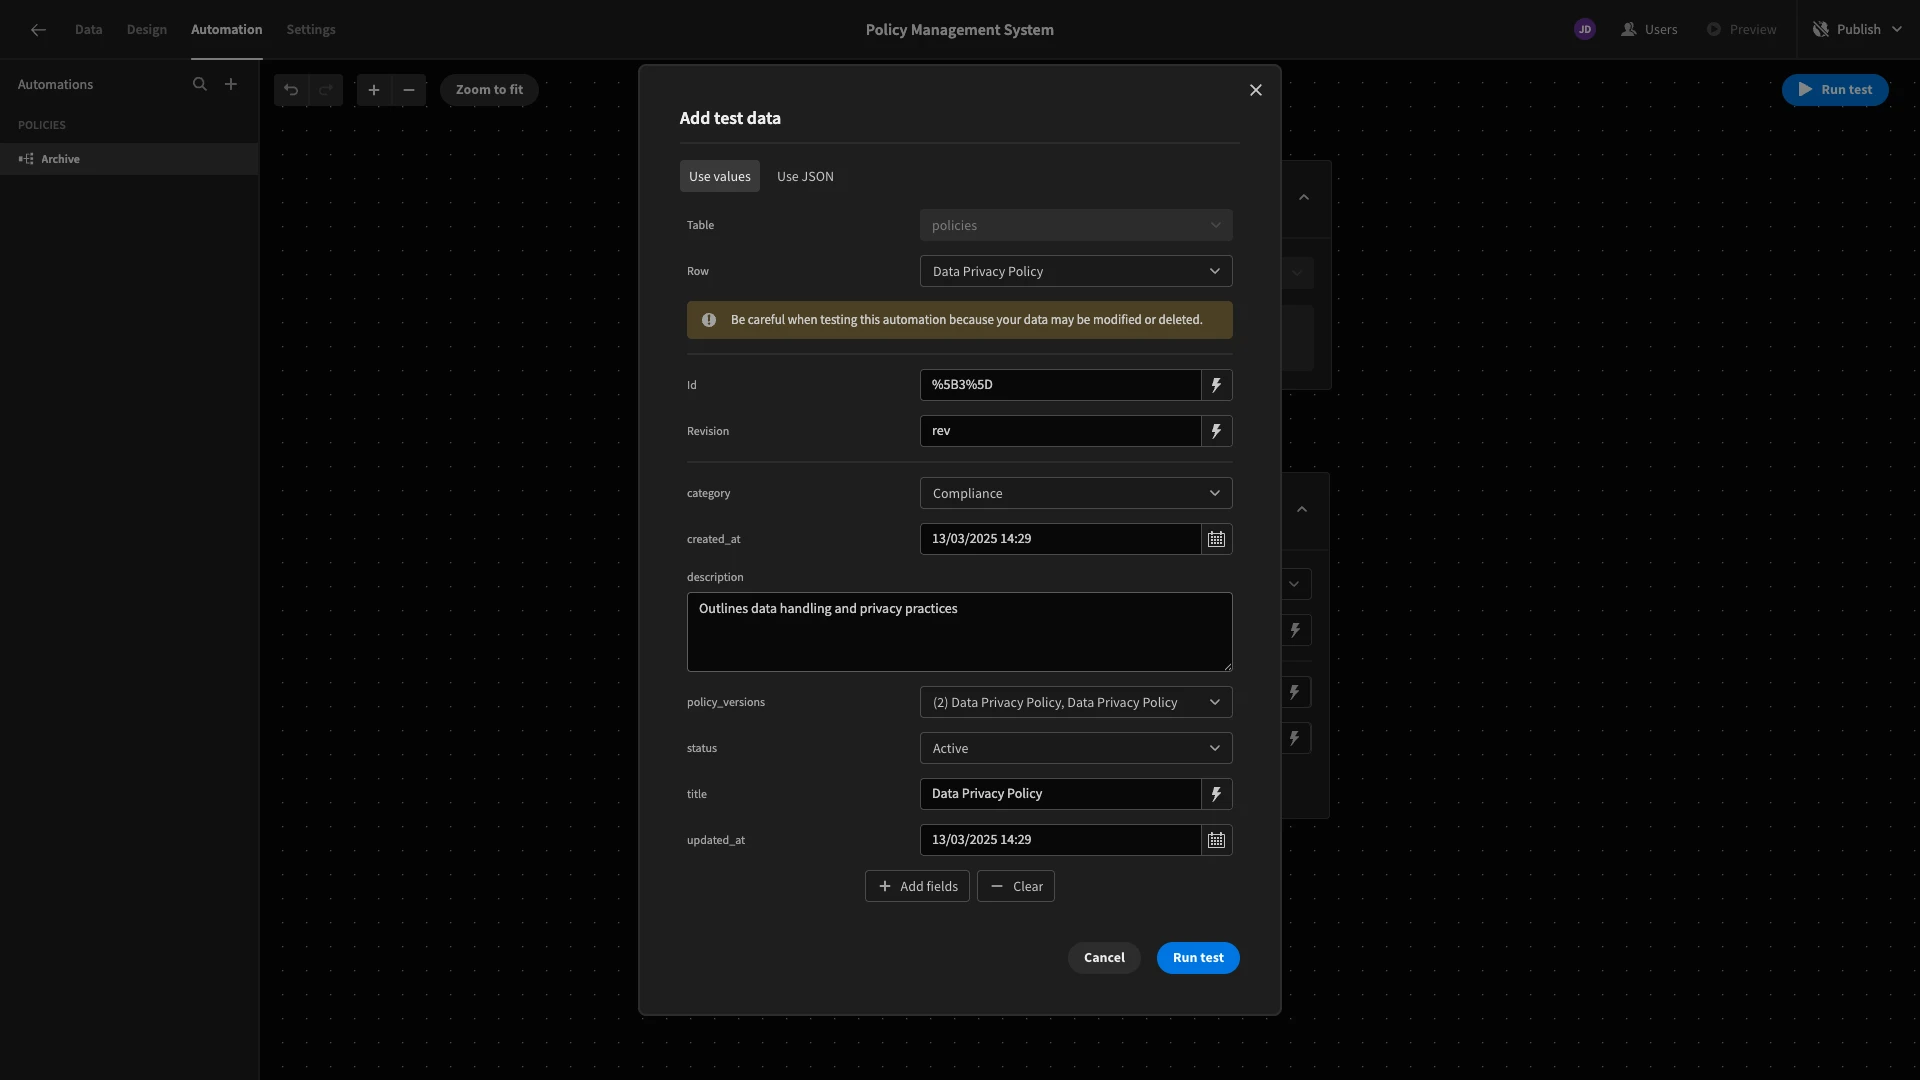Select the Archive automation in the sidebar
Screen dimensions: 1920x1080
tap(129, 159)
